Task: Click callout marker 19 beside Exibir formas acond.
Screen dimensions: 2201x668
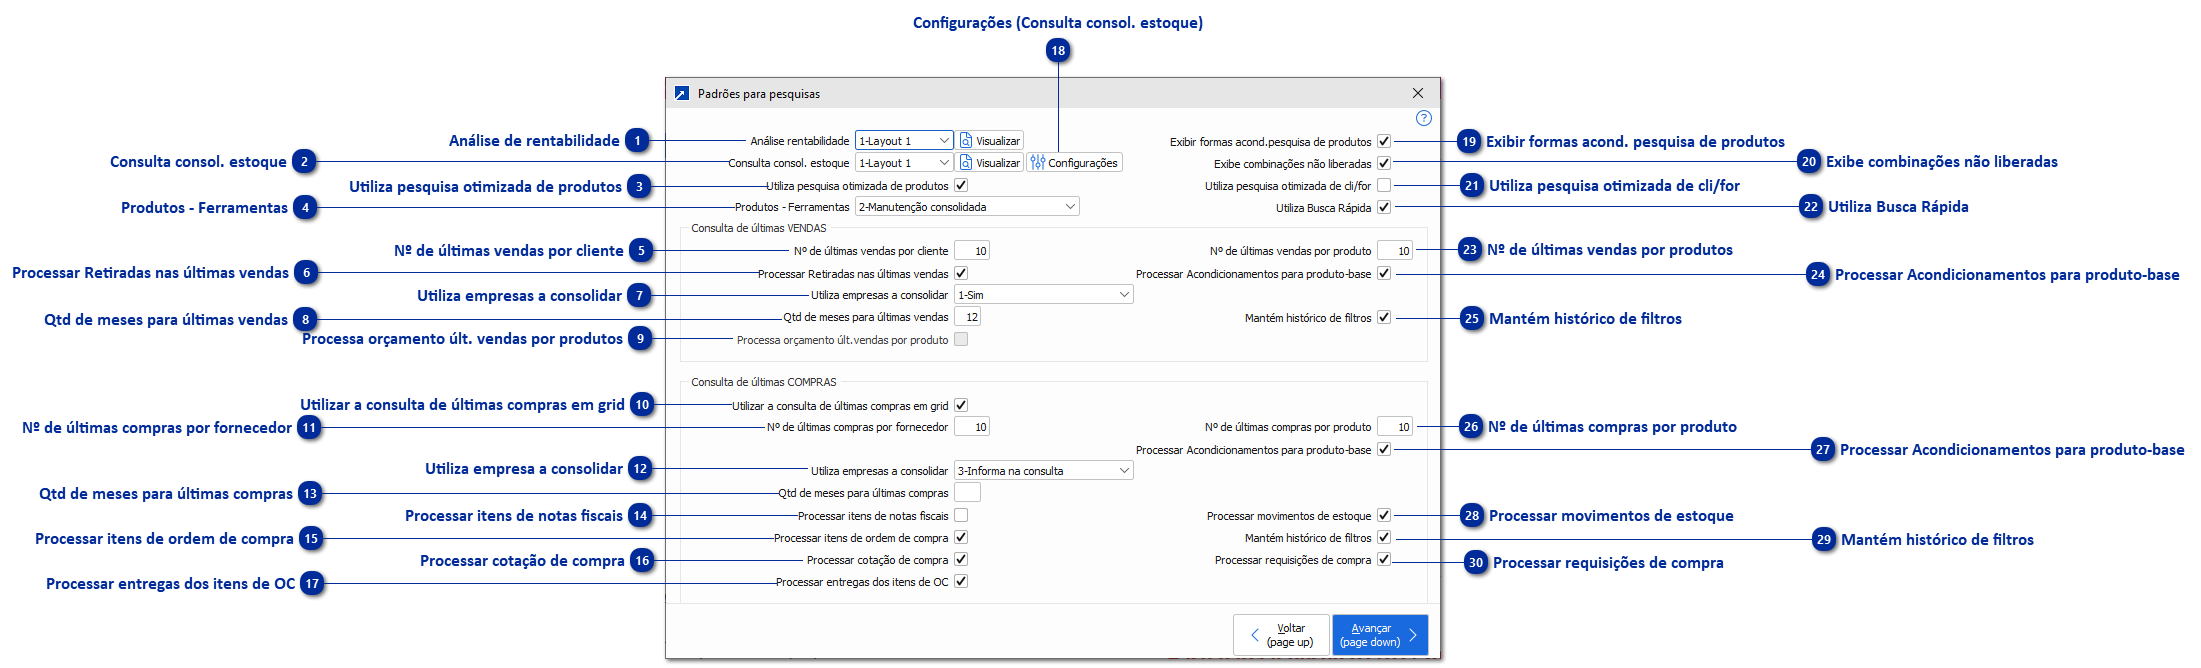Action: point(1469,142)
